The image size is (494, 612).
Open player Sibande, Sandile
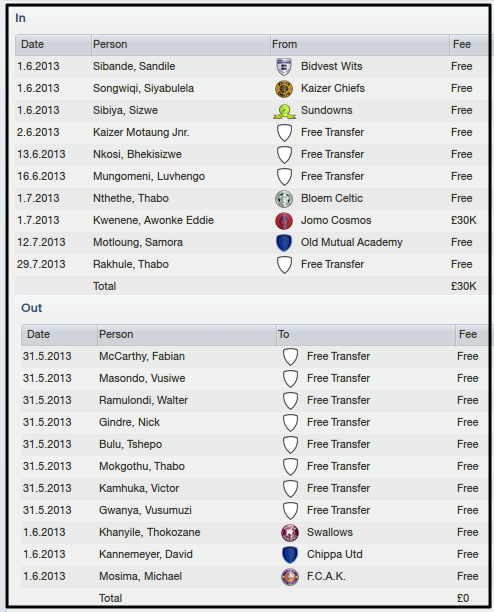tap(134, 66)
